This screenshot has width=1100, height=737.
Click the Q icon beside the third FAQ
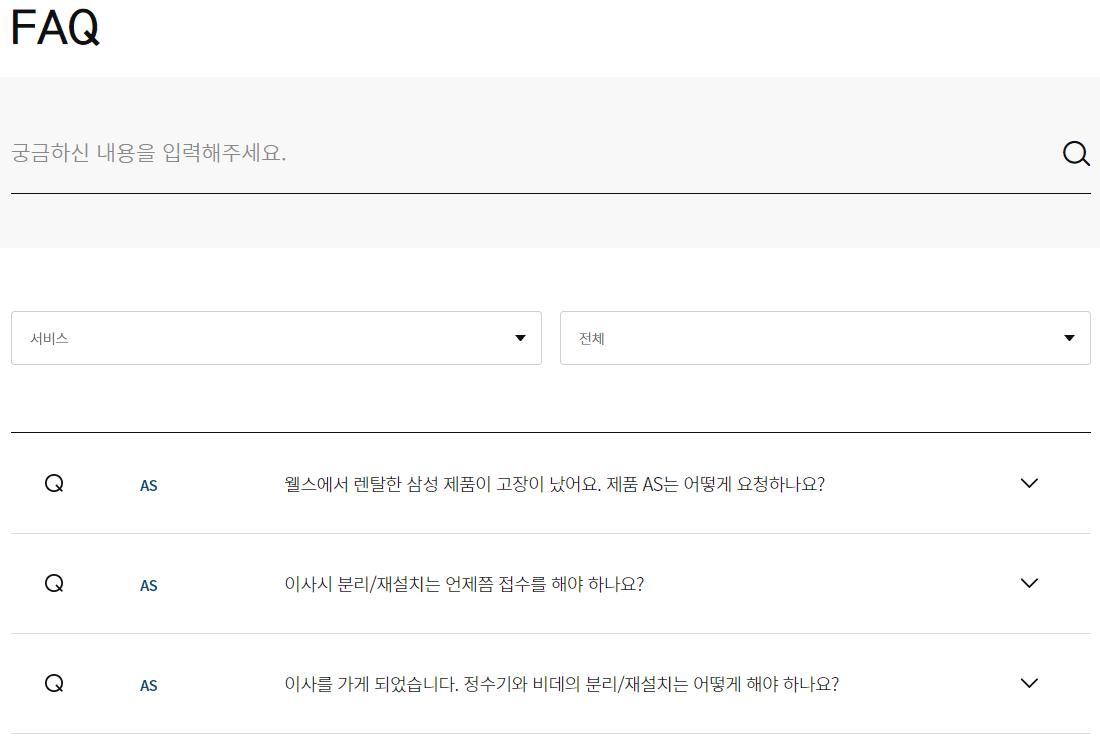[55, 684]
